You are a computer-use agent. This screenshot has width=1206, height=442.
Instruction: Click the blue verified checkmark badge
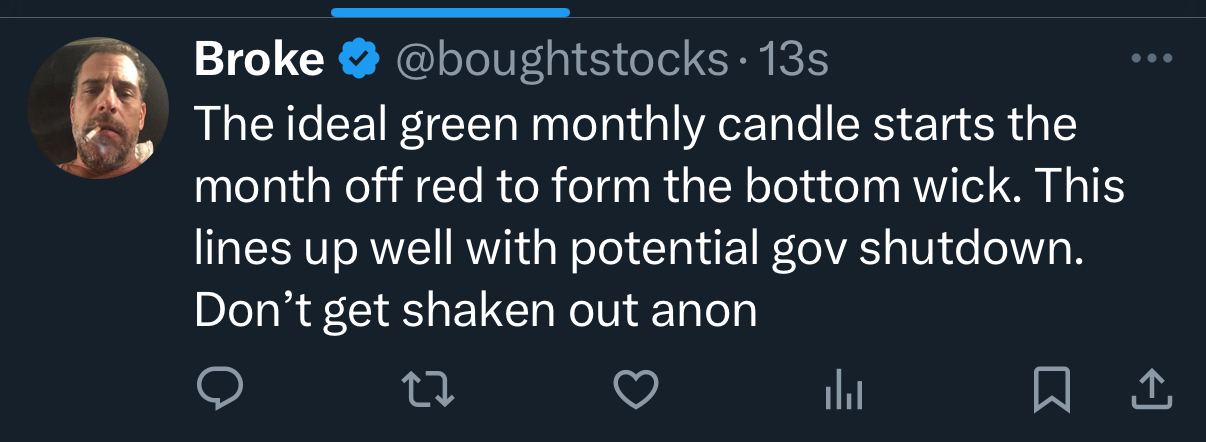click(x=361, y=62)
